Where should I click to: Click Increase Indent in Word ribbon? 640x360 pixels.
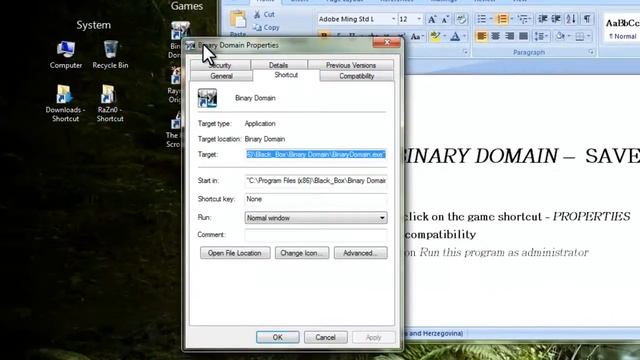tap(556, 19)
